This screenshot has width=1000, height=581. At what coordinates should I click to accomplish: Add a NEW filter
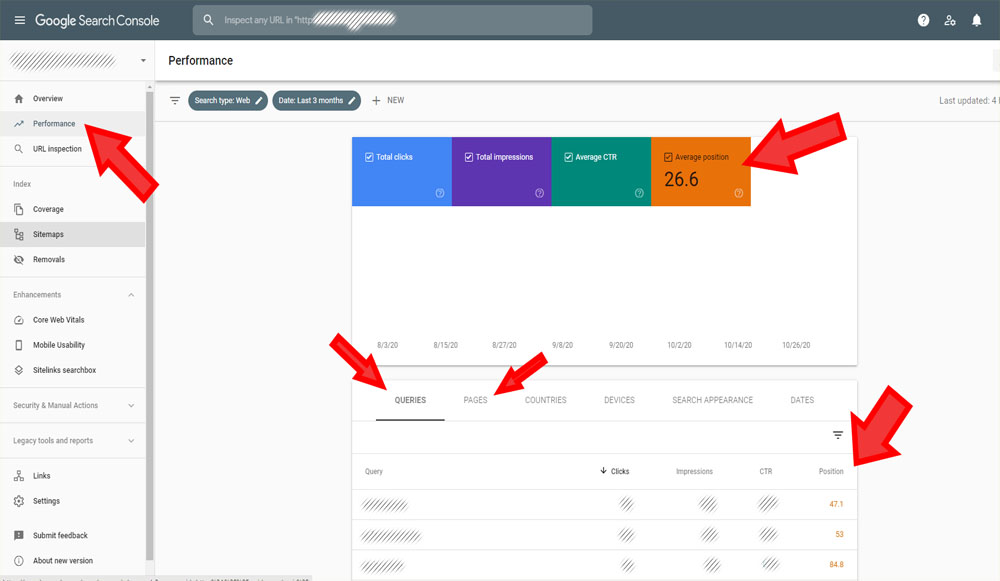pyautogui.click(x=388, y=101)
